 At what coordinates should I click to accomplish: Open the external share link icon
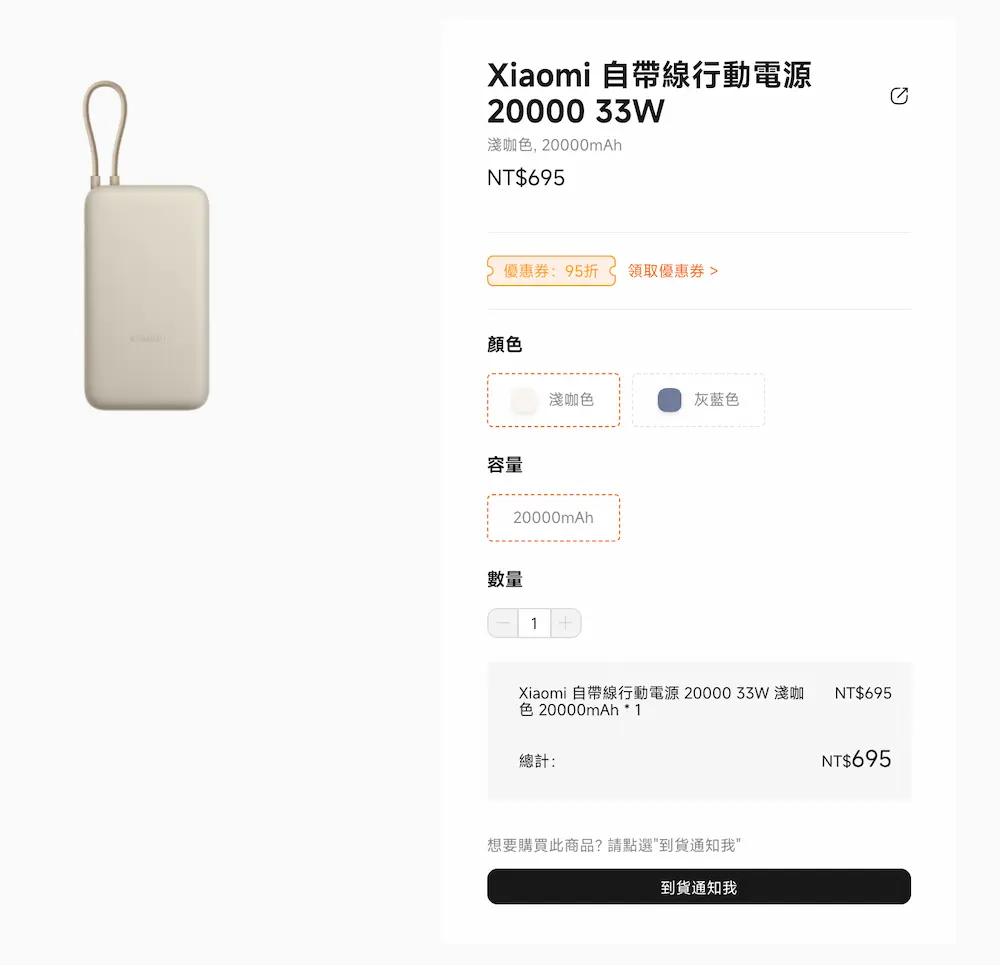[899, 96]
